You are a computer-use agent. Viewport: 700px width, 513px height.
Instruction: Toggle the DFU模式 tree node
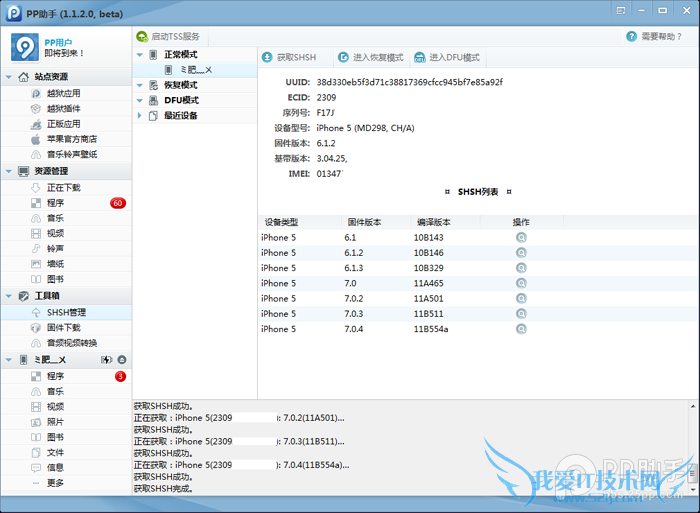coord(139,100)
